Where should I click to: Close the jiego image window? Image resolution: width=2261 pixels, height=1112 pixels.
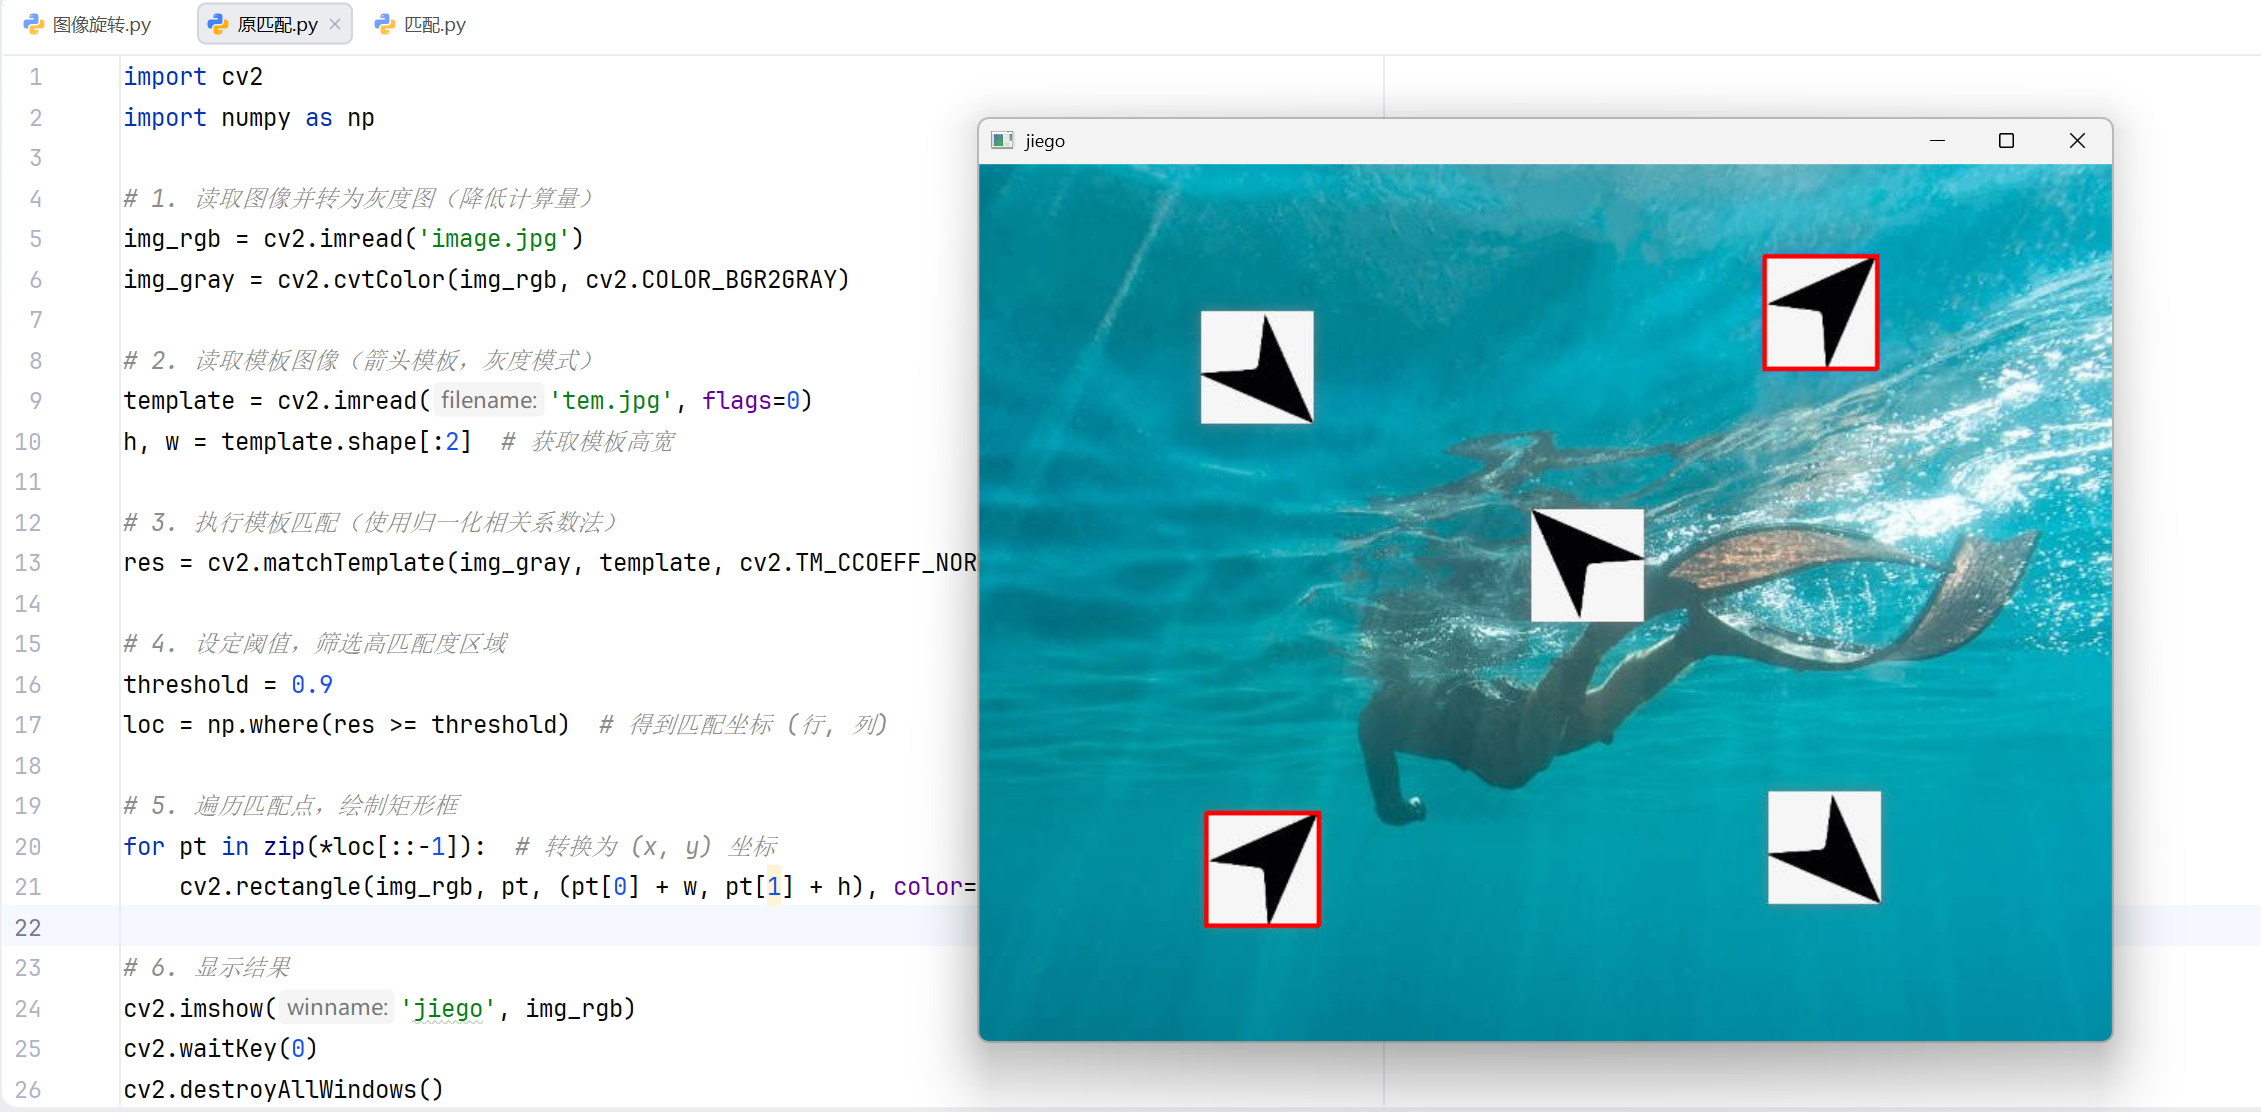click(x=2077, y=141)
